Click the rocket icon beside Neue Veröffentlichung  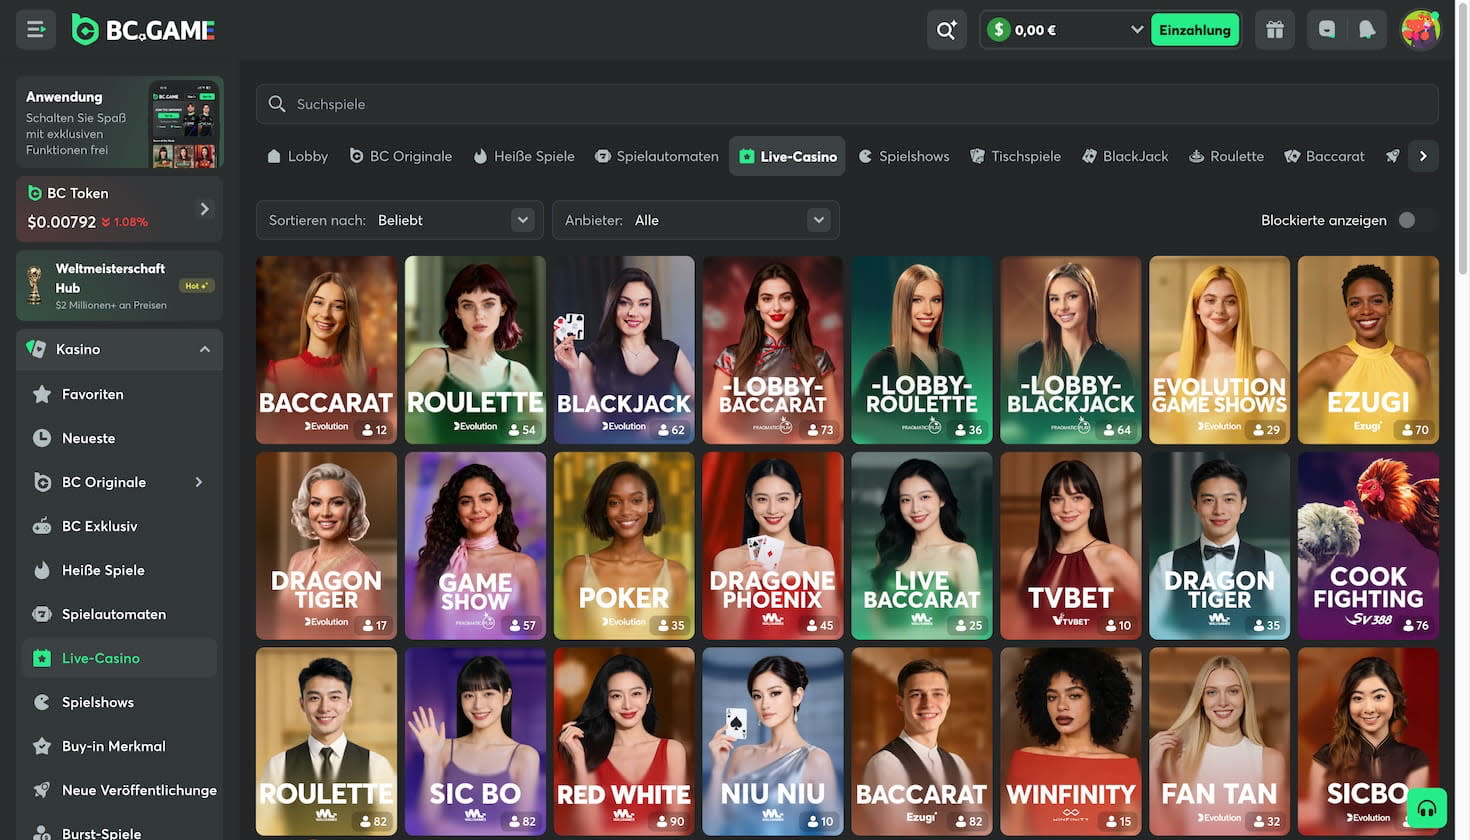[42, 790]
